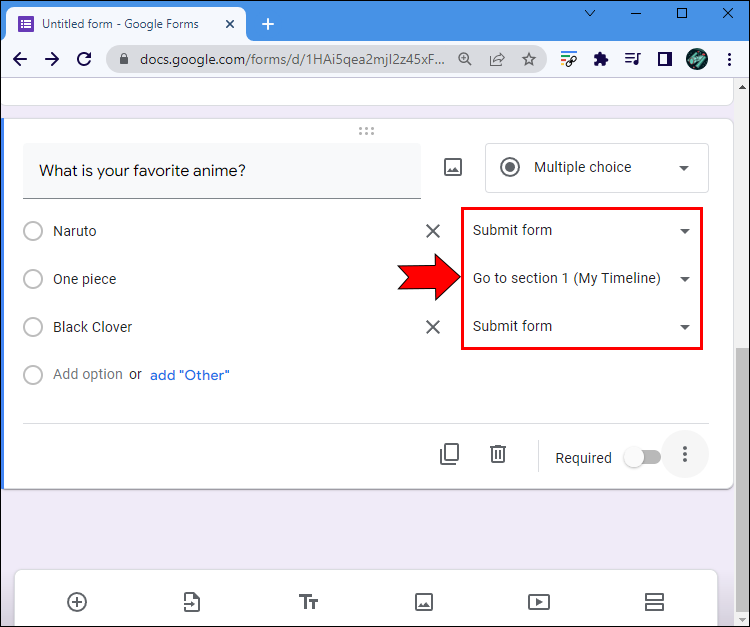
Task: Select the Black Clover radio button
Action: (33, 327)
